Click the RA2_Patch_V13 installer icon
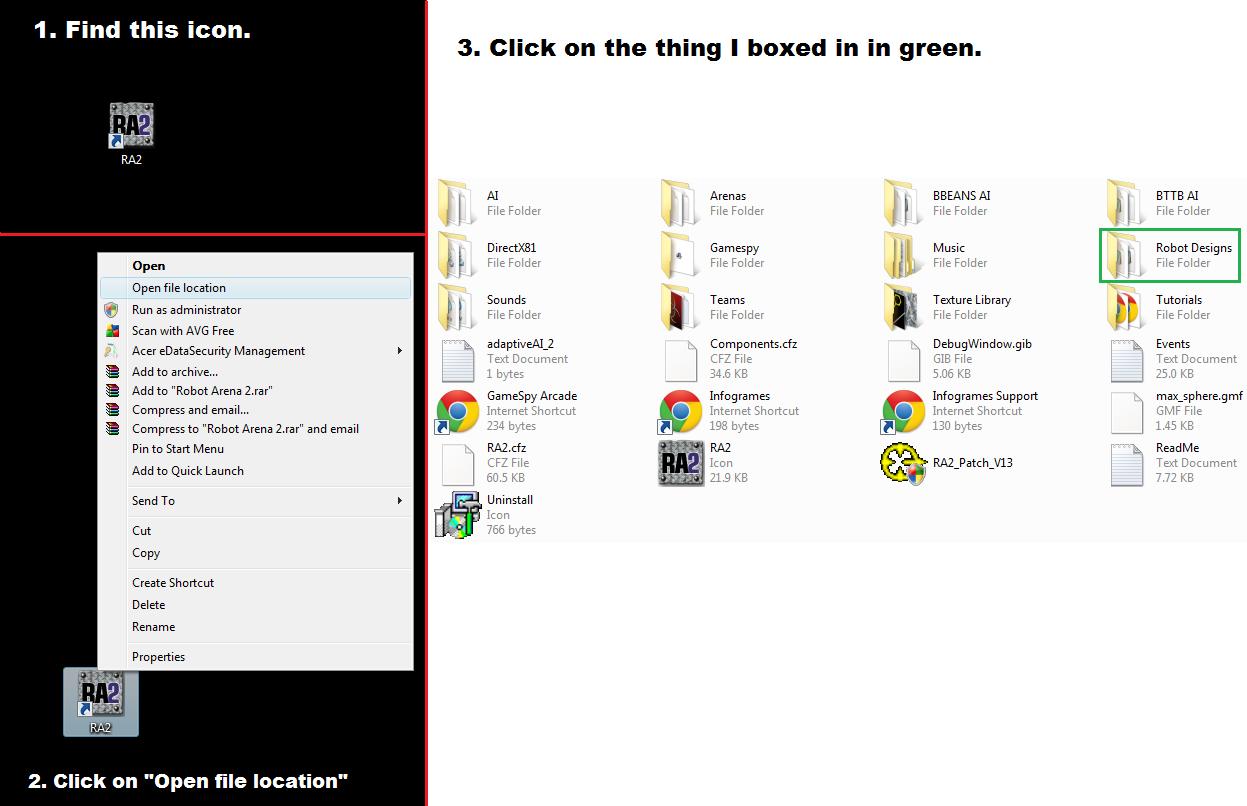 point(903,463)
